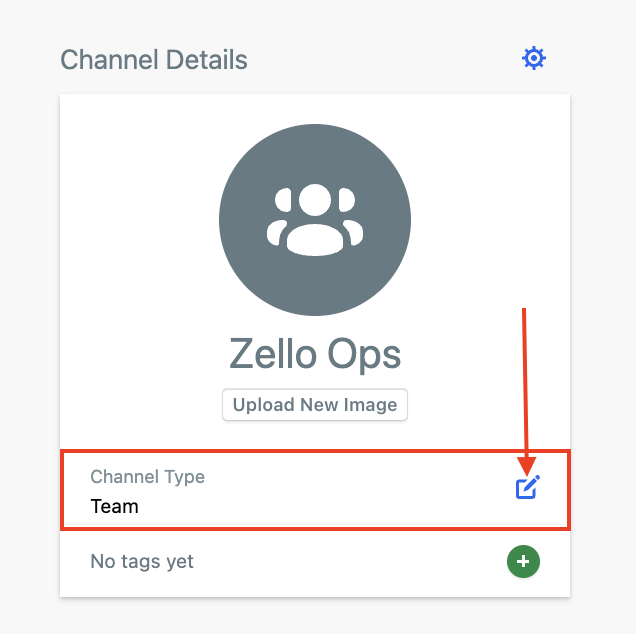Add a tag with green plus button

pyautogui.click(x=523, y=561)
